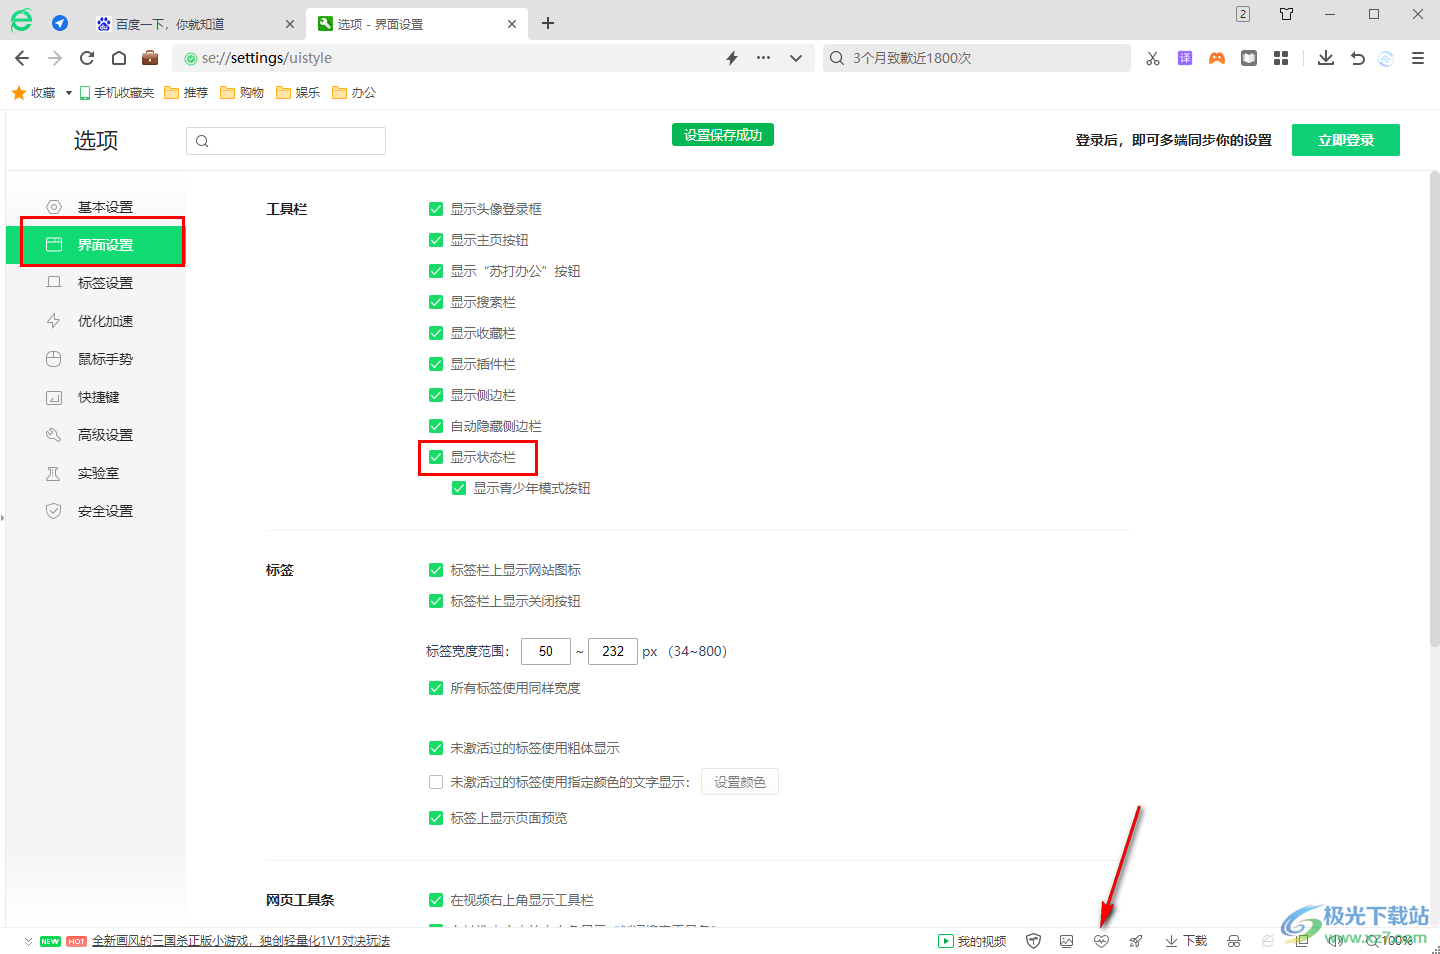Viewport: 1440px width, 954px height.
Task: Click the lightning speed mode icon
Action: click(732, 58)
